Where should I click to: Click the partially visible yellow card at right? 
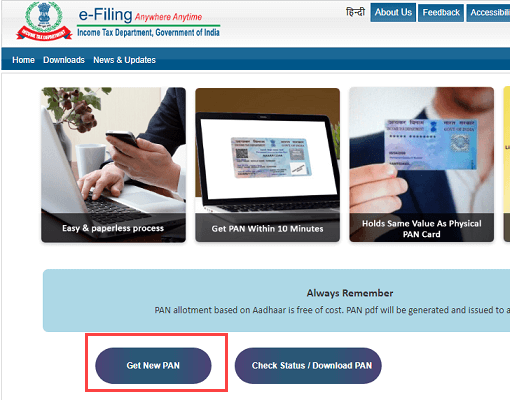[x=507, y=164]
